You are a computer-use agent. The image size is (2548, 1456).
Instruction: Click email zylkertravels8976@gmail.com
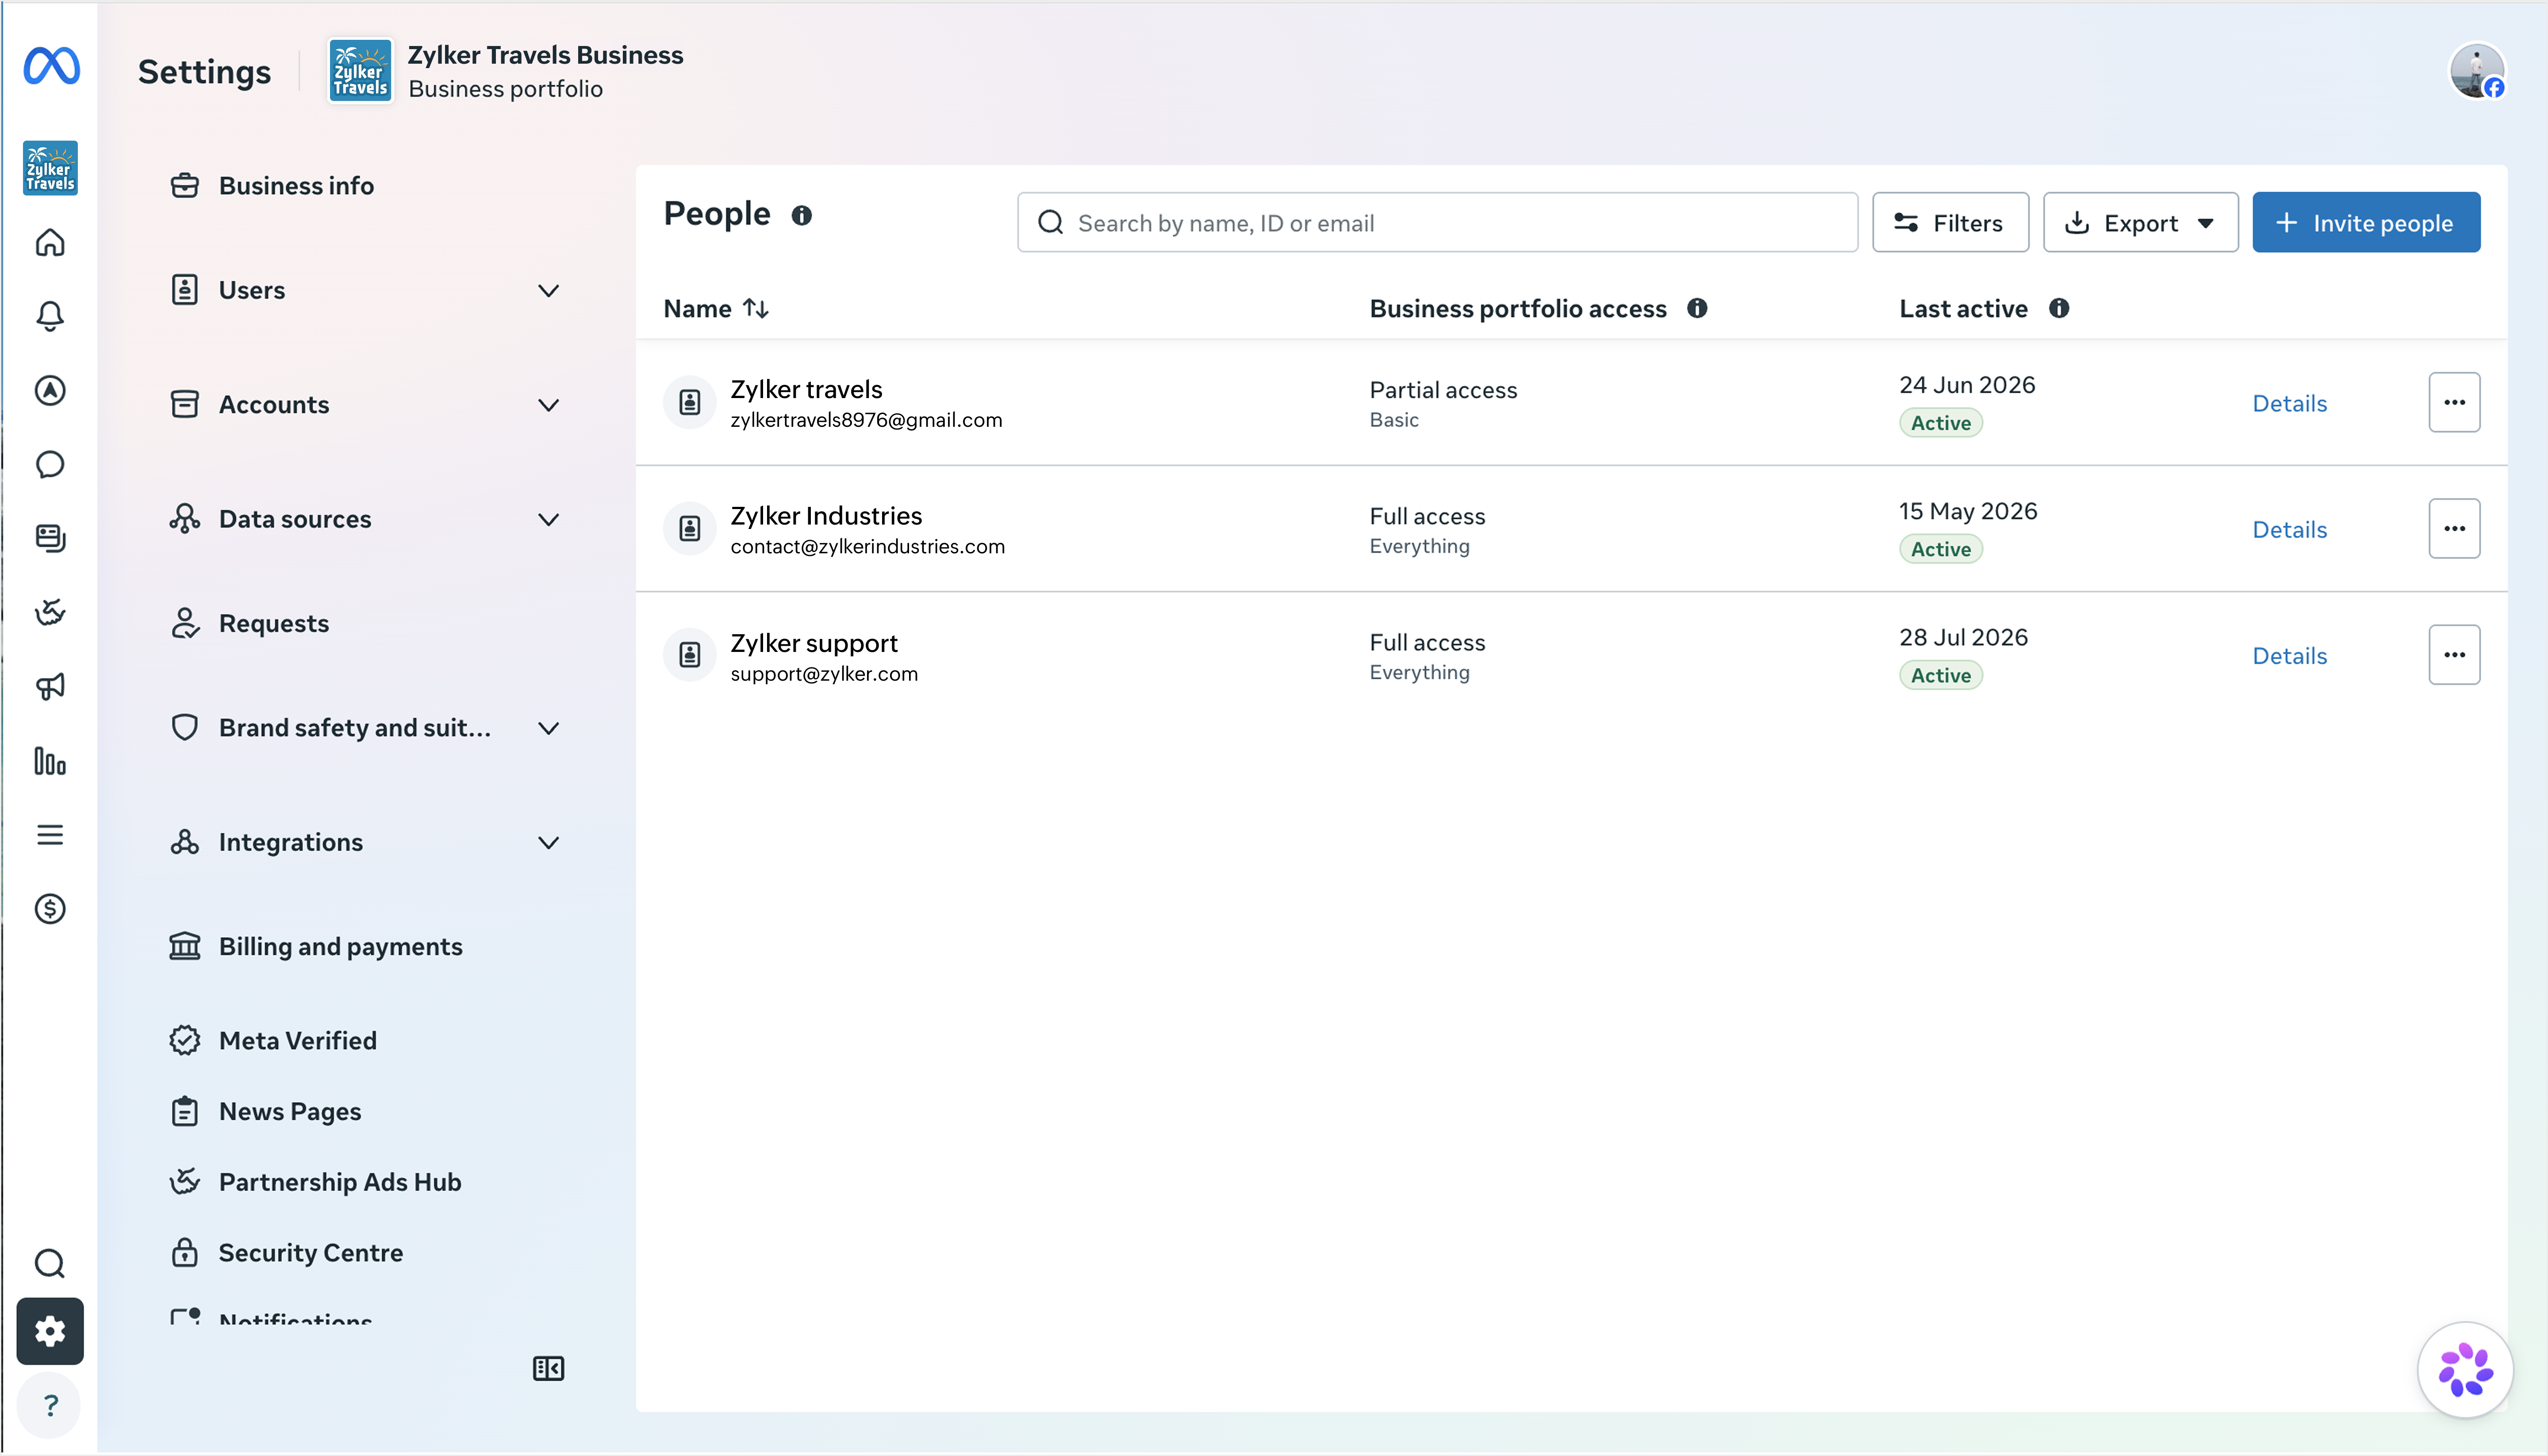tap(866, 421)
